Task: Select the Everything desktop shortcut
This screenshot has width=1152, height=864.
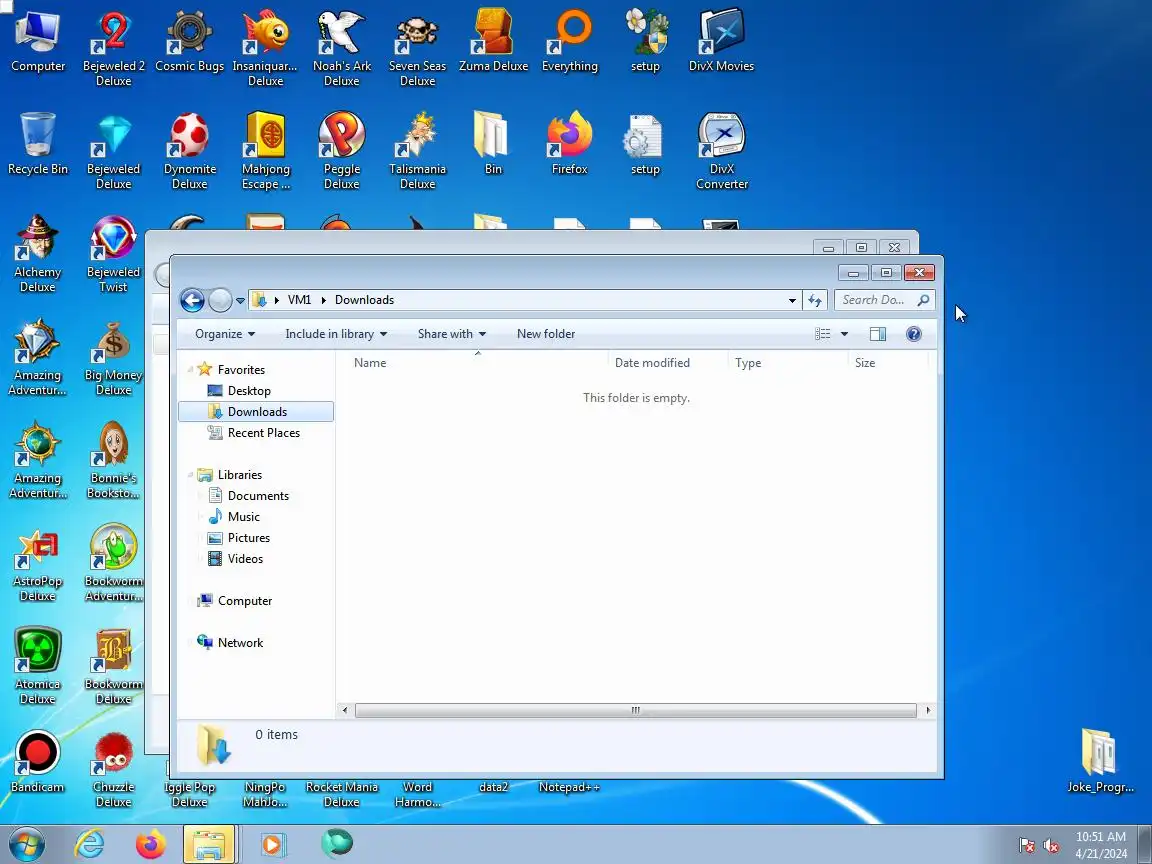Action: 569,41
